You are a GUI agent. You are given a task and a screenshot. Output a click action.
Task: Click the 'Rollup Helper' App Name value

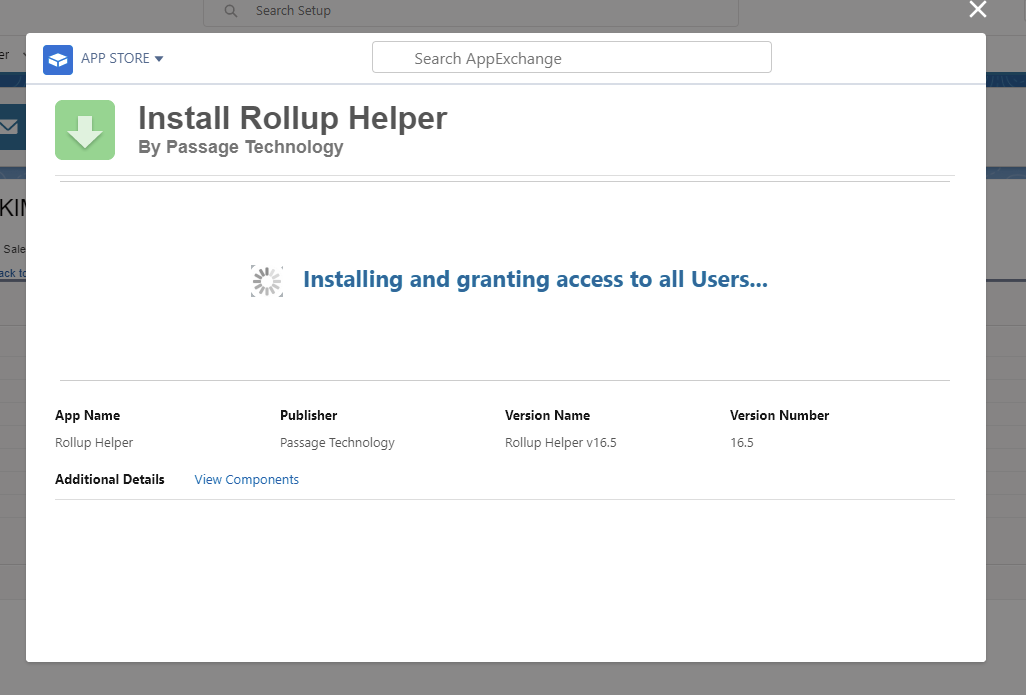94,442
